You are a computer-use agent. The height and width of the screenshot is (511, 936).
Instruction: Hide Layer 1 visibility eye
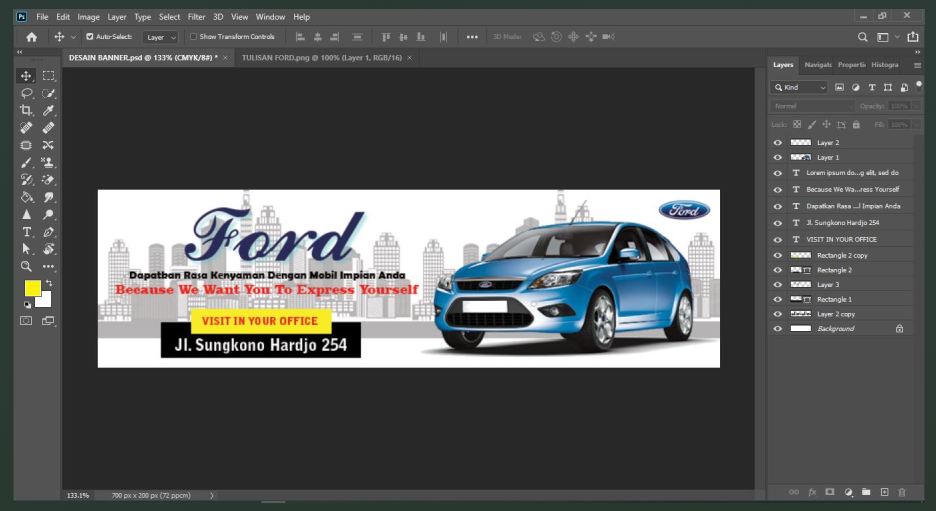tap(777, 158)
